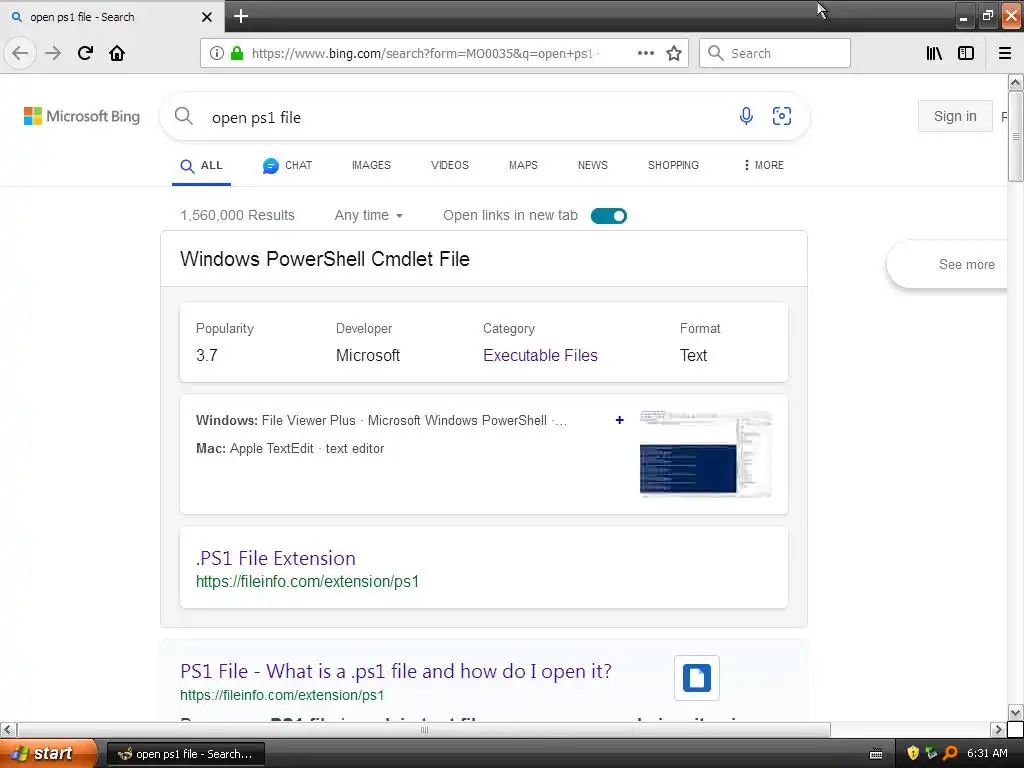Switch to the IMAGES tab
This screenshot has height=768, width=1024.
pos(371,165)
